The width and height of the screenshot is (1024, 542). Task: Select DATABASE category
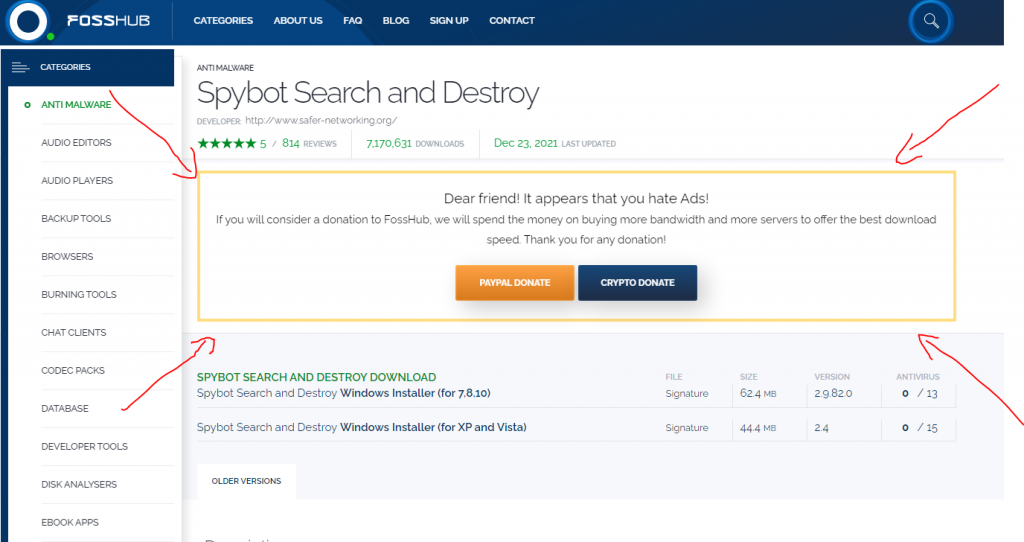pos(65,408)
